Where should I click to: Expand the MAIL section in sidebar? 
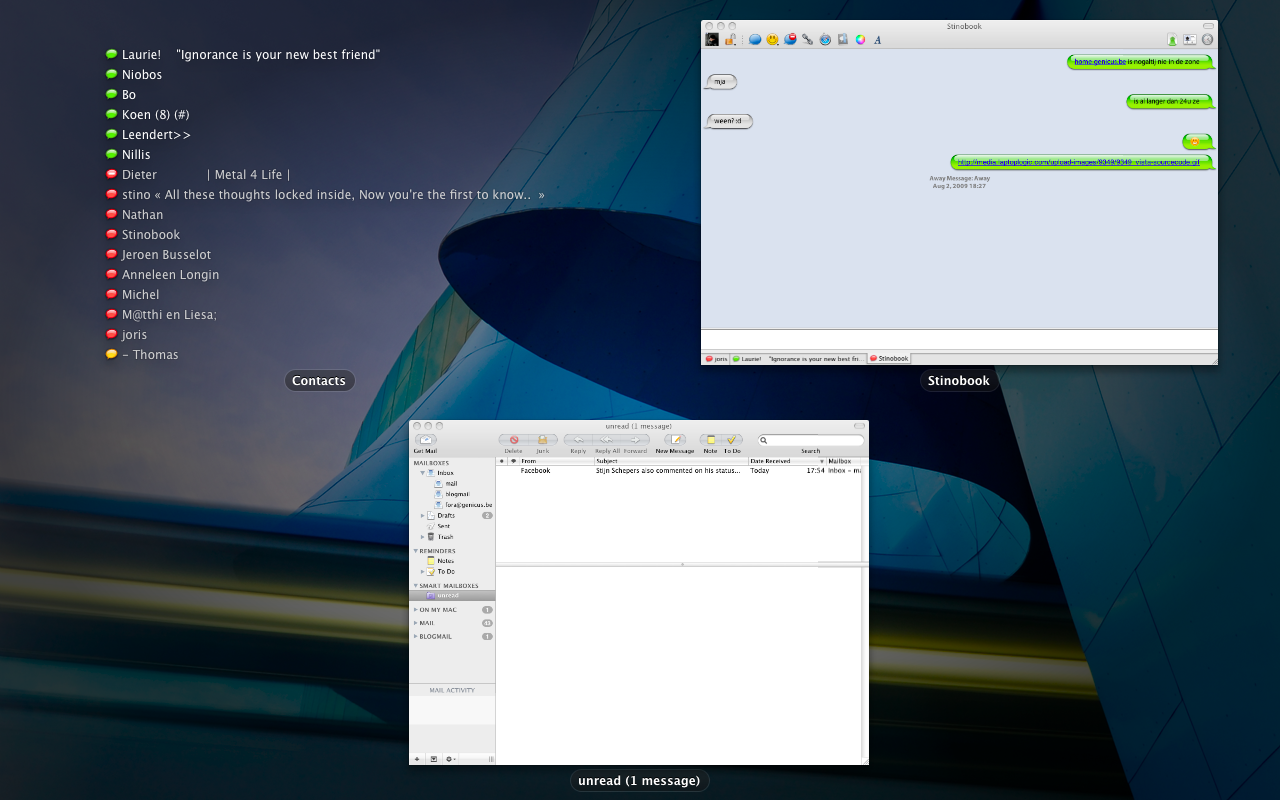pos(415,623)
